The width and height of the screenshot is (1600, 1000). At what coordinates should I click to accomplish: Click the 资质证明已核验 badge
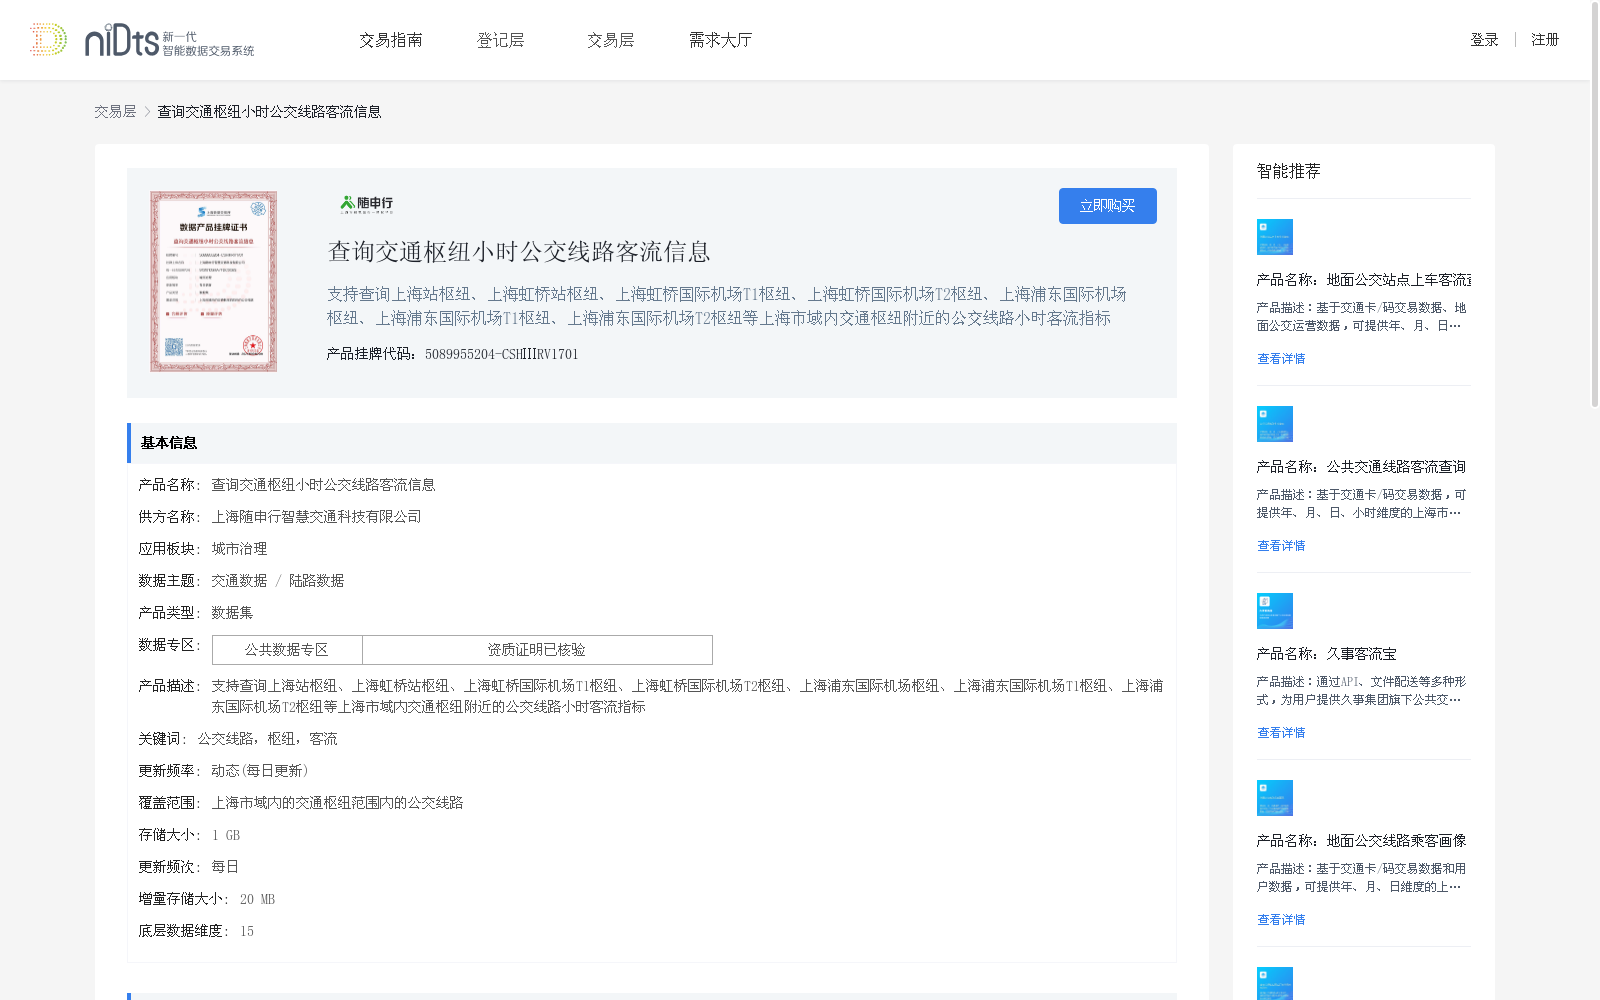[537, 649]
